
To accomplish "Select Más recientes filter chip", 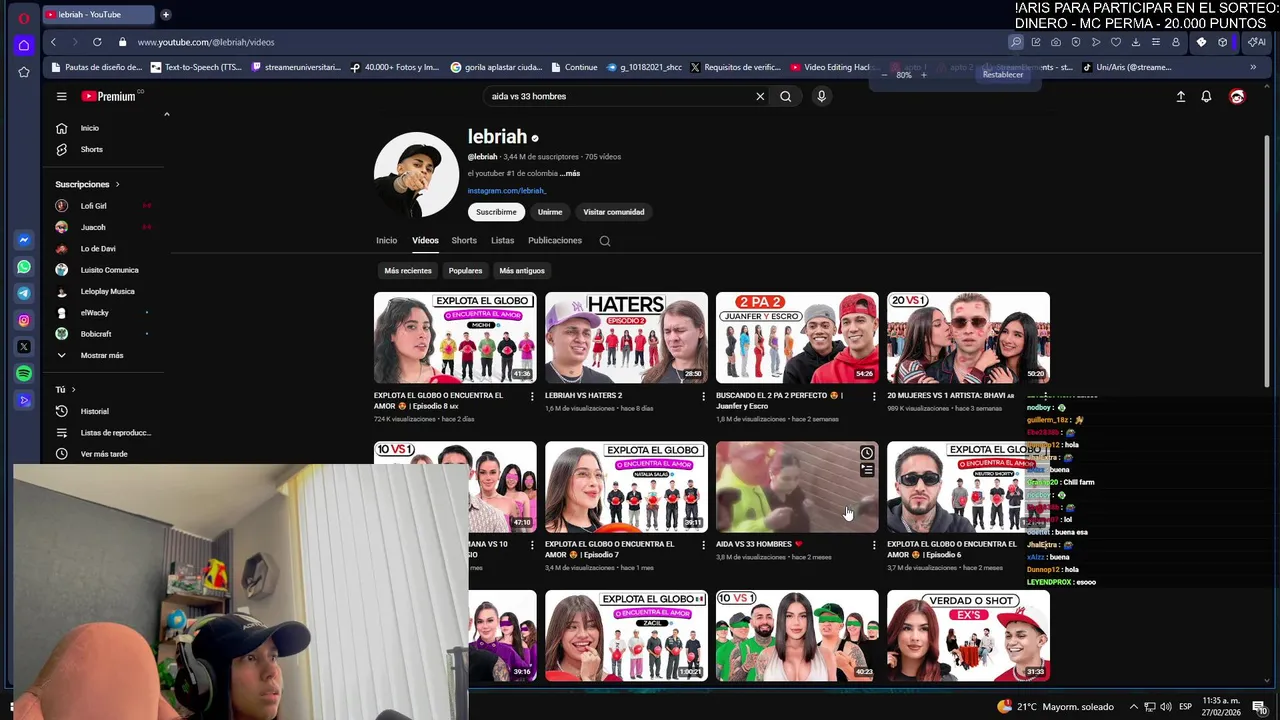I will (x=408, y=270).
